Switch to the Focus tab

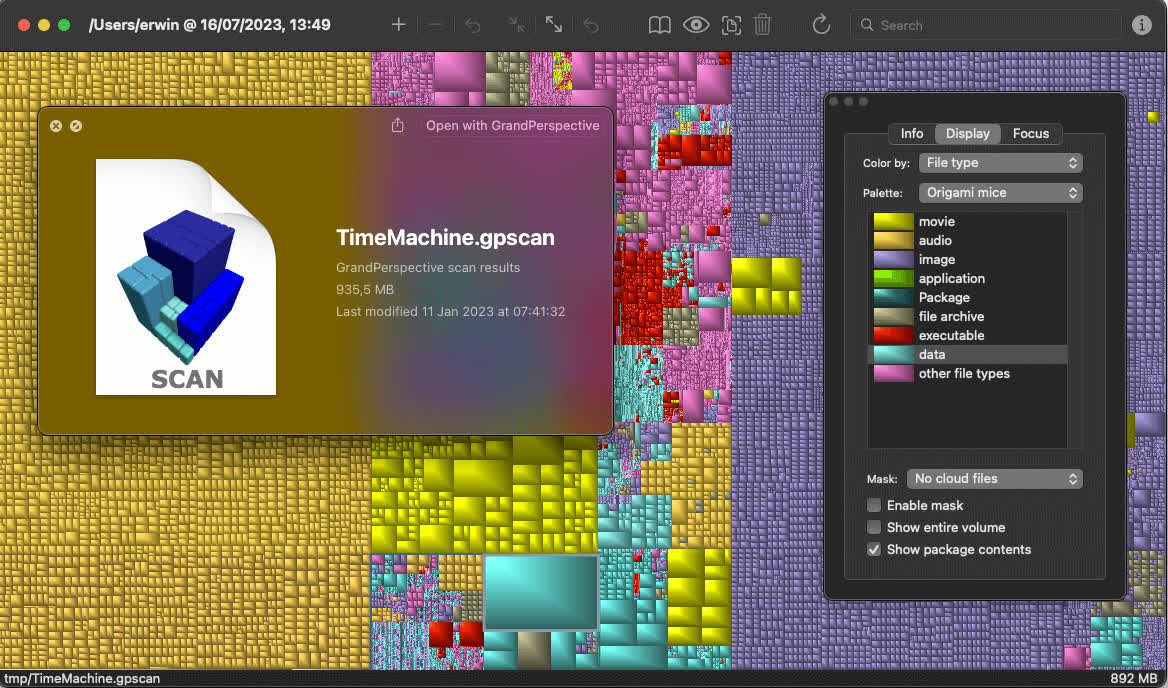coord(1031,133)
